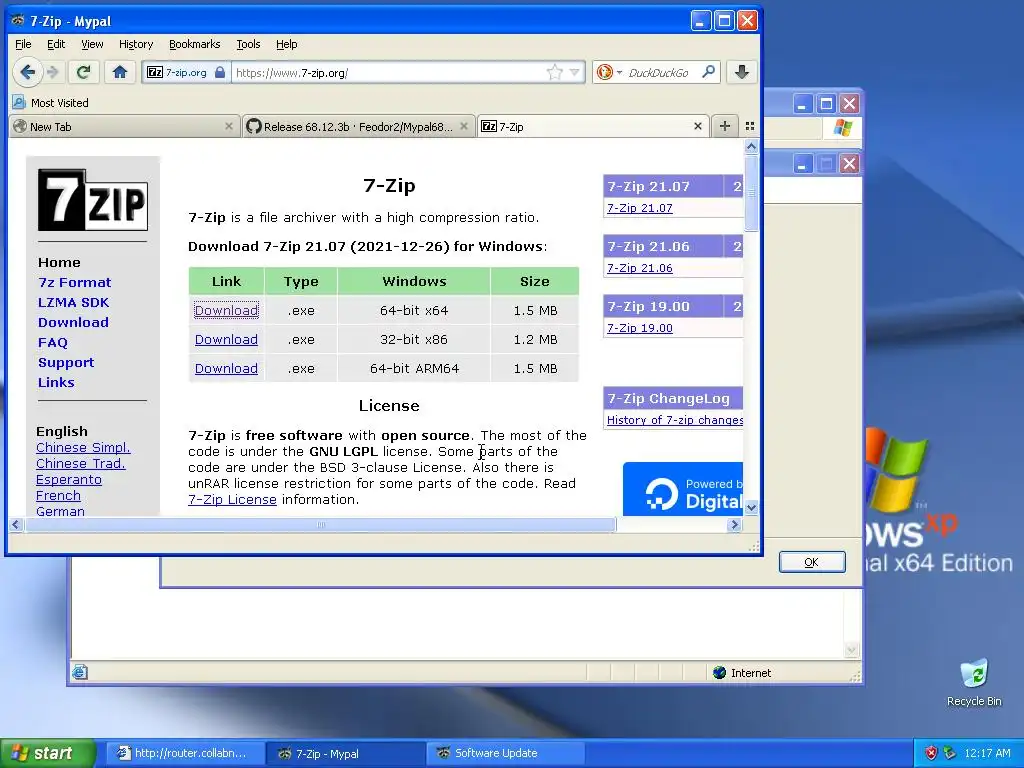
Task: Click the page icon in Internet Explorer status bar
Action: click(x=80, y=672)
